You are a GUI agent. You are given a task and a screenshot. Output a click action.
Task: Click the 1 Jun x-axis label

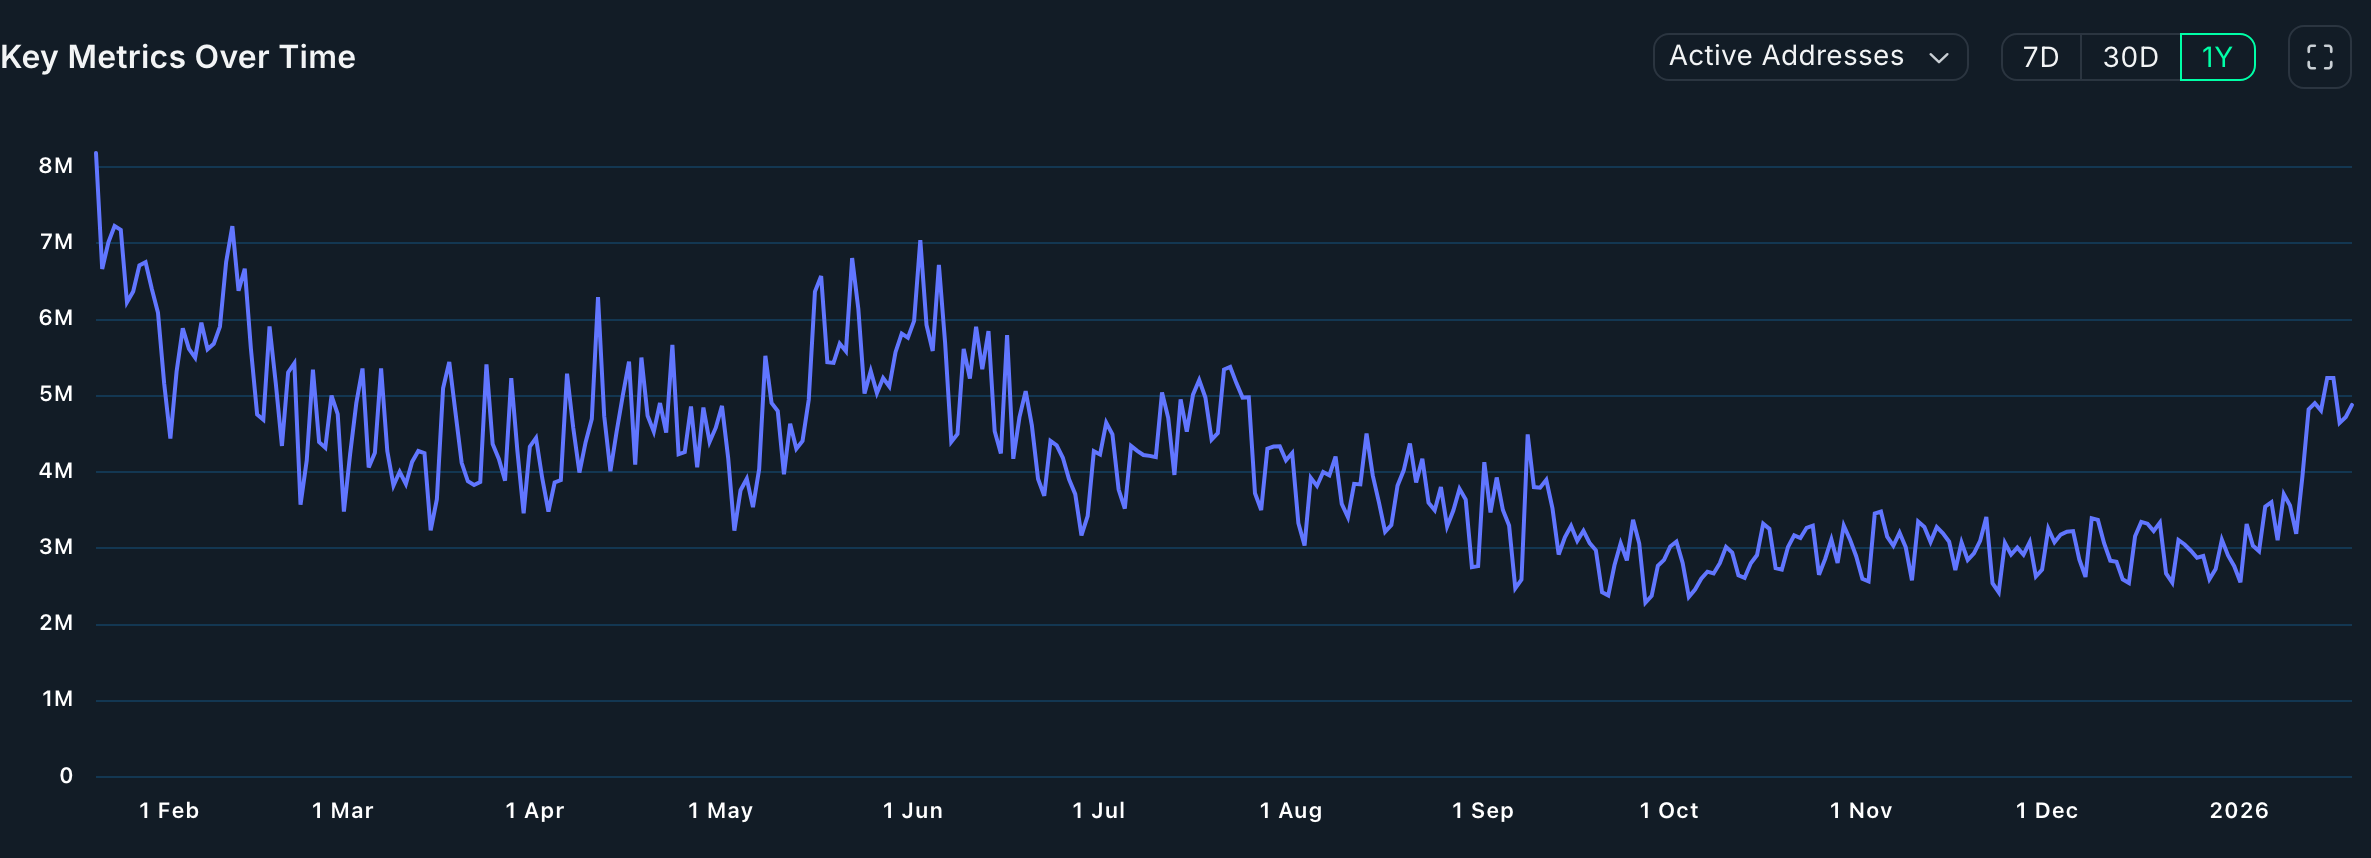pyautogui.click(x=913, y=811)
